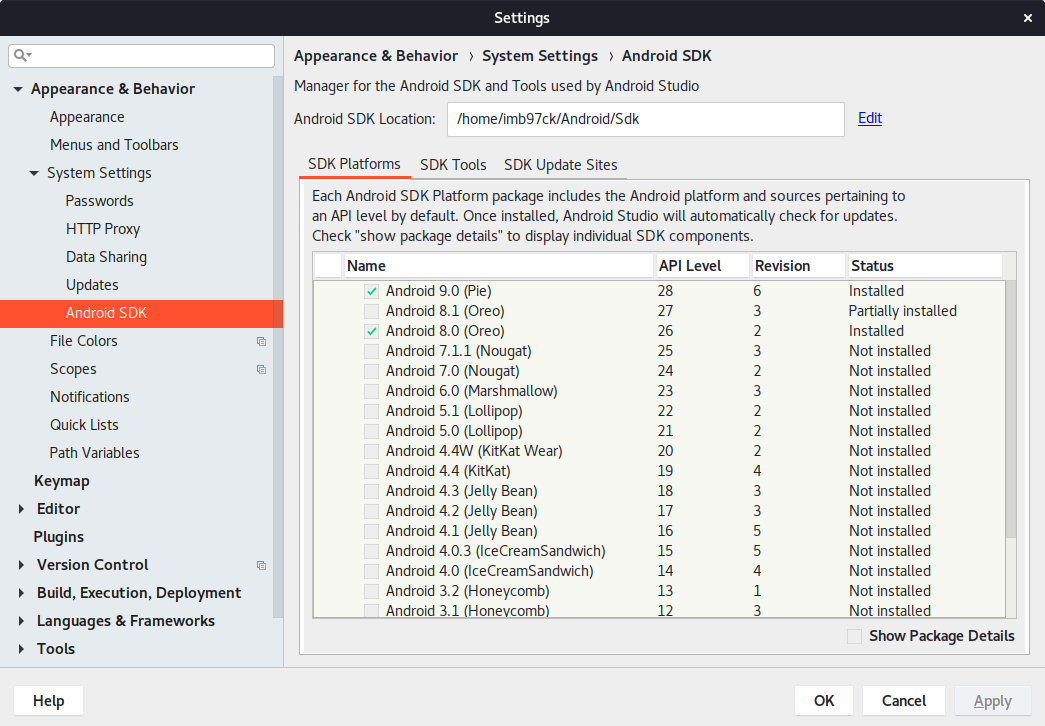Click the project-level icon beside Version Control
The height and width of the screenshot is (726, 1045).
[261, 565]
